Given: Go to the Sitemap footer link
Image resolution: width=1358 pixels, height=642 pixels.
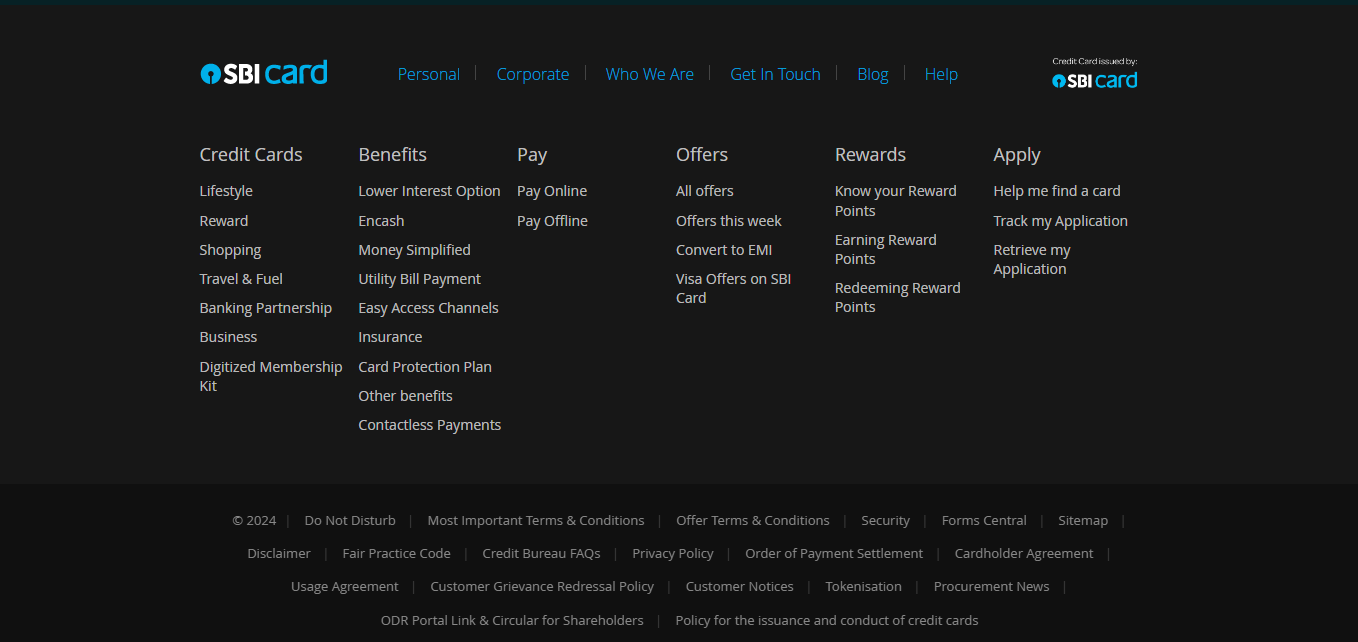Looking at the screenshot, I should pyautogui.click(x=1083, y=520).
